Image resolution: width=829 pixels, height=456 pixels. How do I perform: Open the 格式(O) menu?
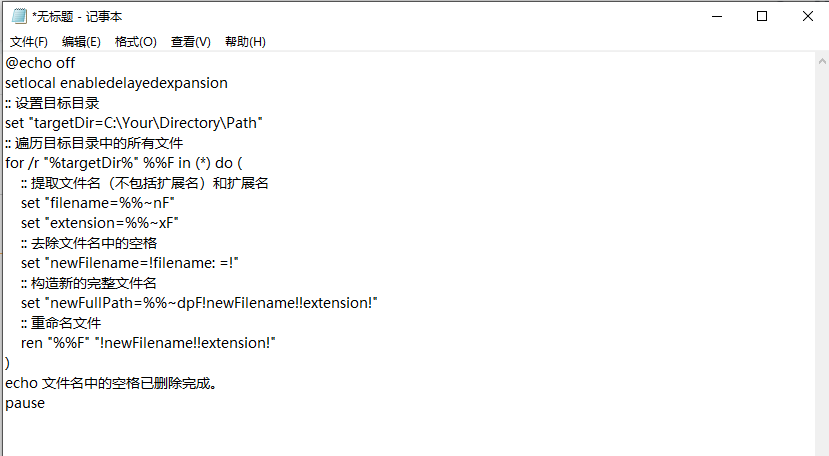[x=136, y=42]
